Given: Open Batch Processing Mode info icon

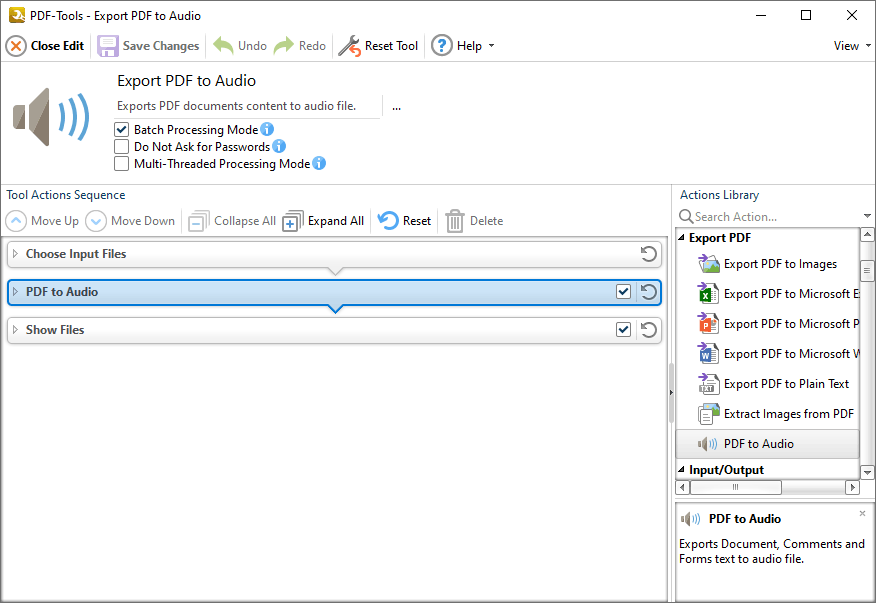Looking at the screenshot, I should coord(267,129).
